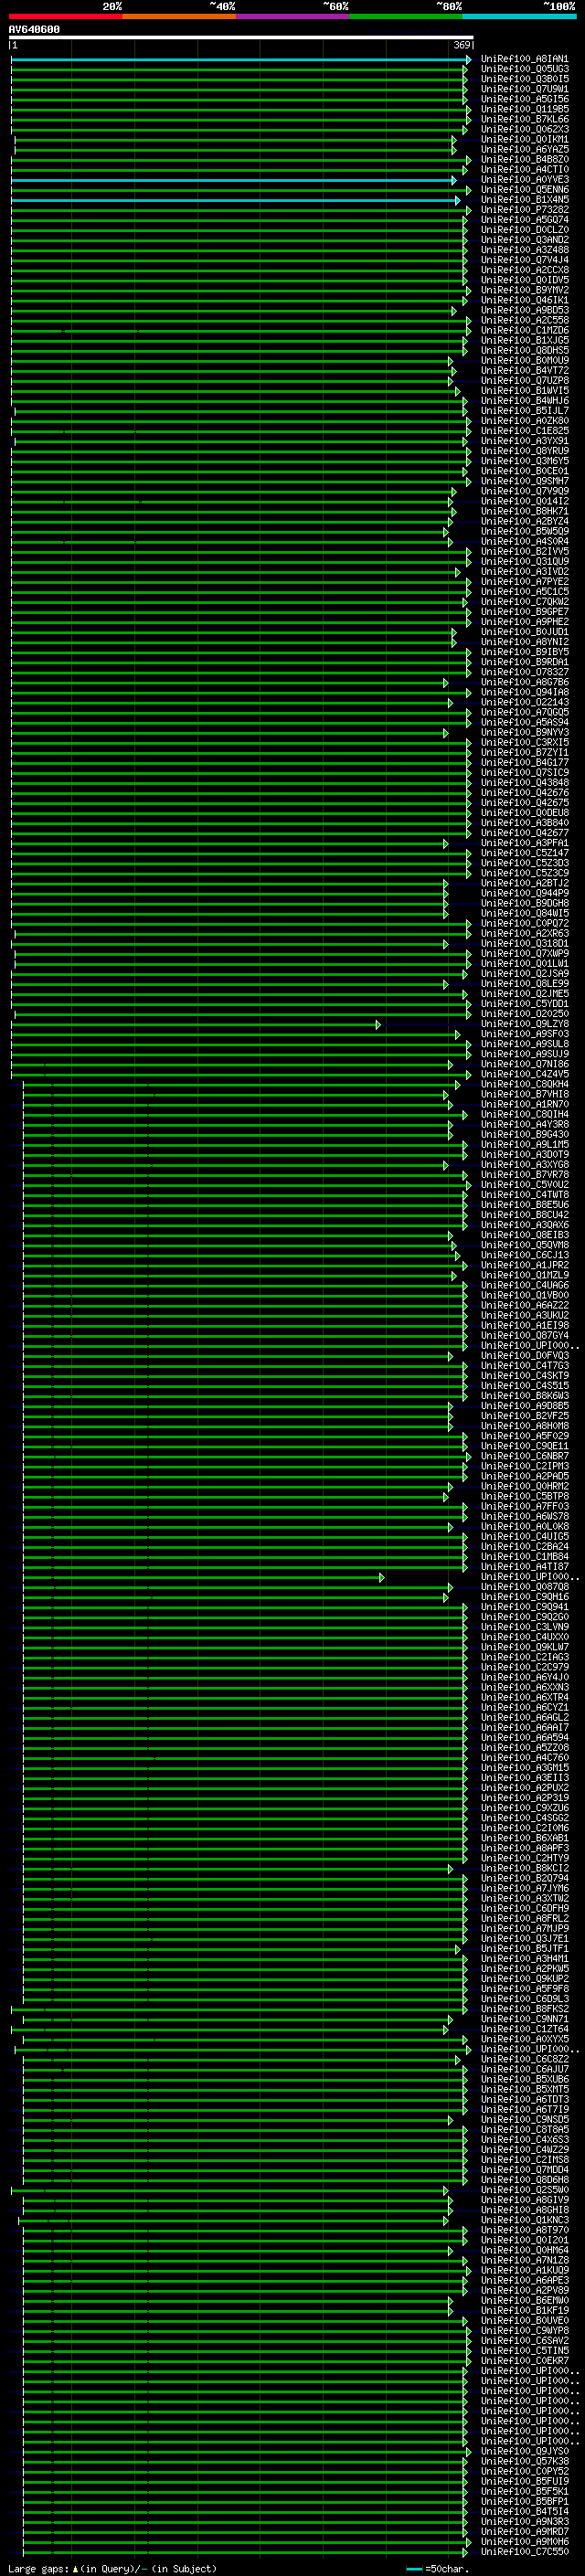Image resolution: width=585 pixels, height=2576 pixels.
Task: Open hit UniRef100_A3Z488
Action: click(x=524, y=250)
